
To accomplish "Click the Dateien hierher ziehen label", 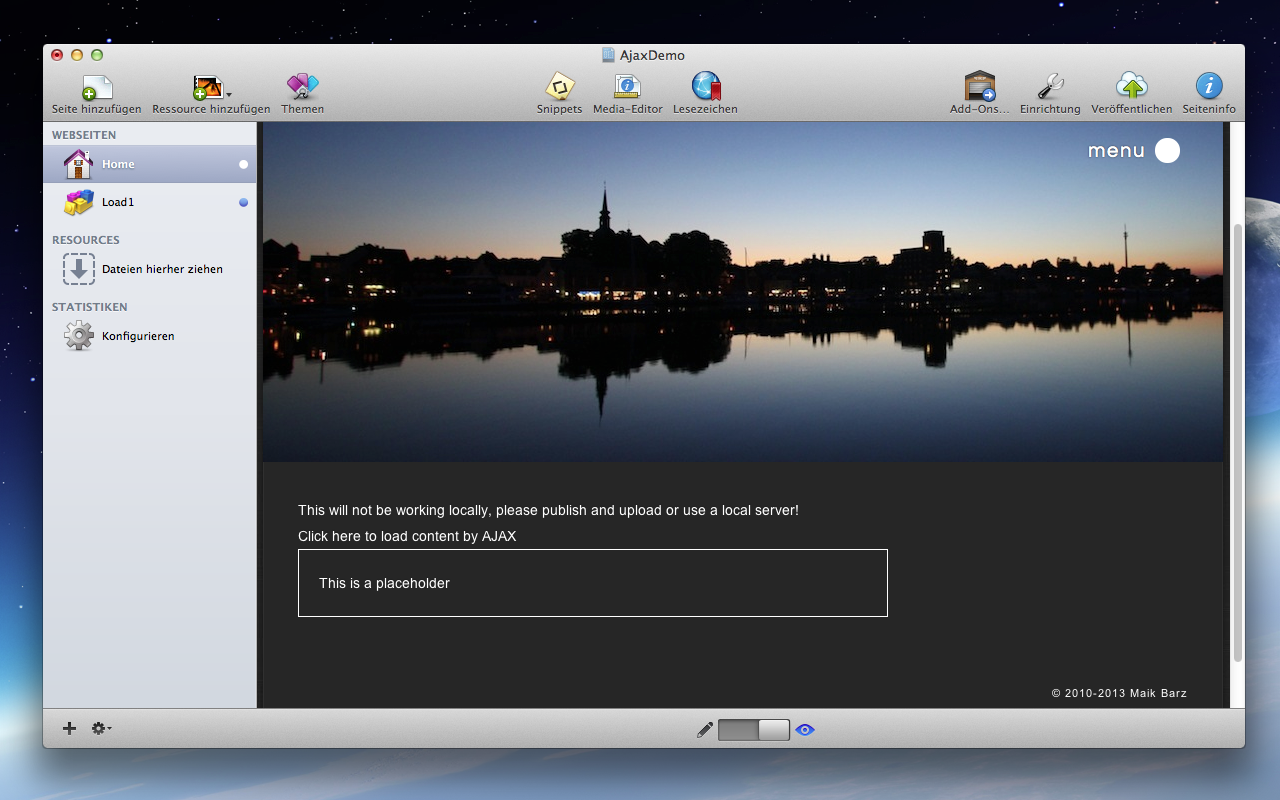I will 162,269.
